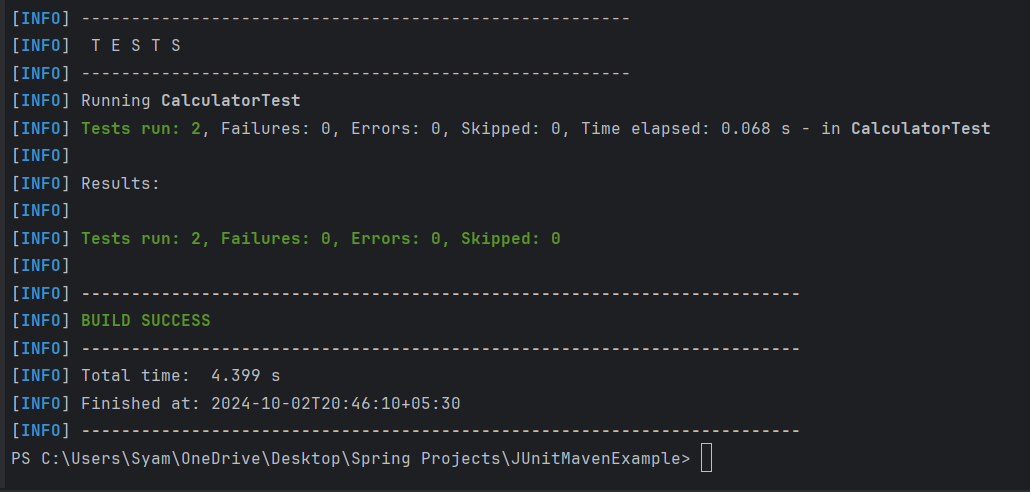1030x492 pixels.
Task: Click the [INFO] tag beside 'Results:'
Action: pyautogui.click(x=40, y=184)
